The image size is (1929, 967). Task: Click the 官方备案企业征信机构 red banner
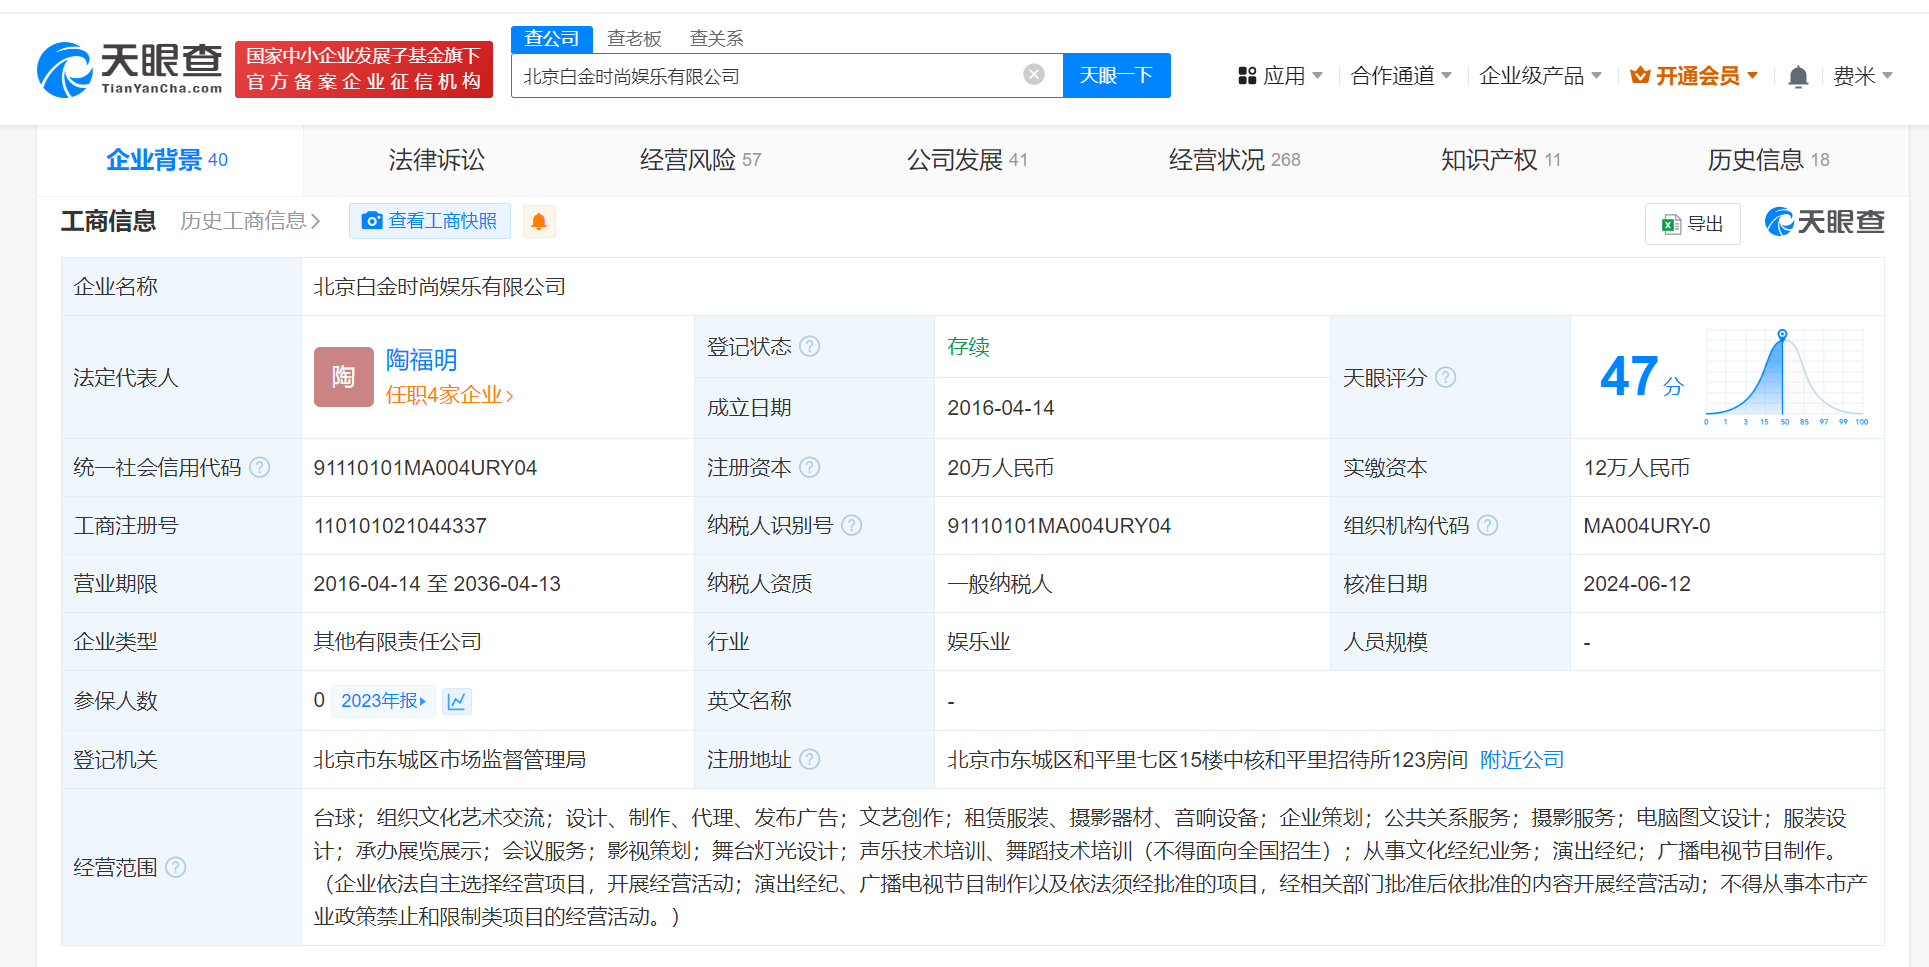pyautogui.click(x=364, y=69)
